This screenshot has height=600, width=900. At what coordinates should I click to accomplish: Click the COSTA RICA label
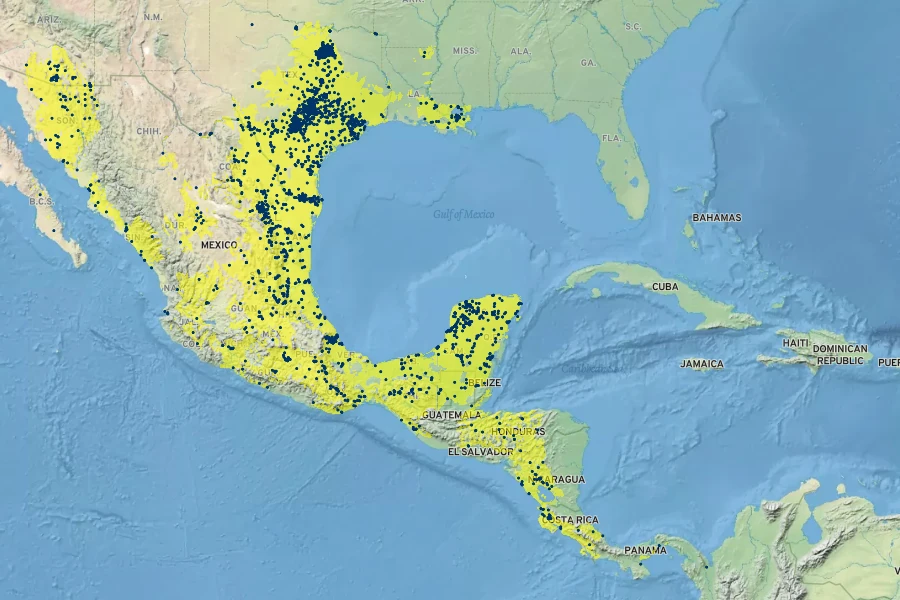pos(573,520)
